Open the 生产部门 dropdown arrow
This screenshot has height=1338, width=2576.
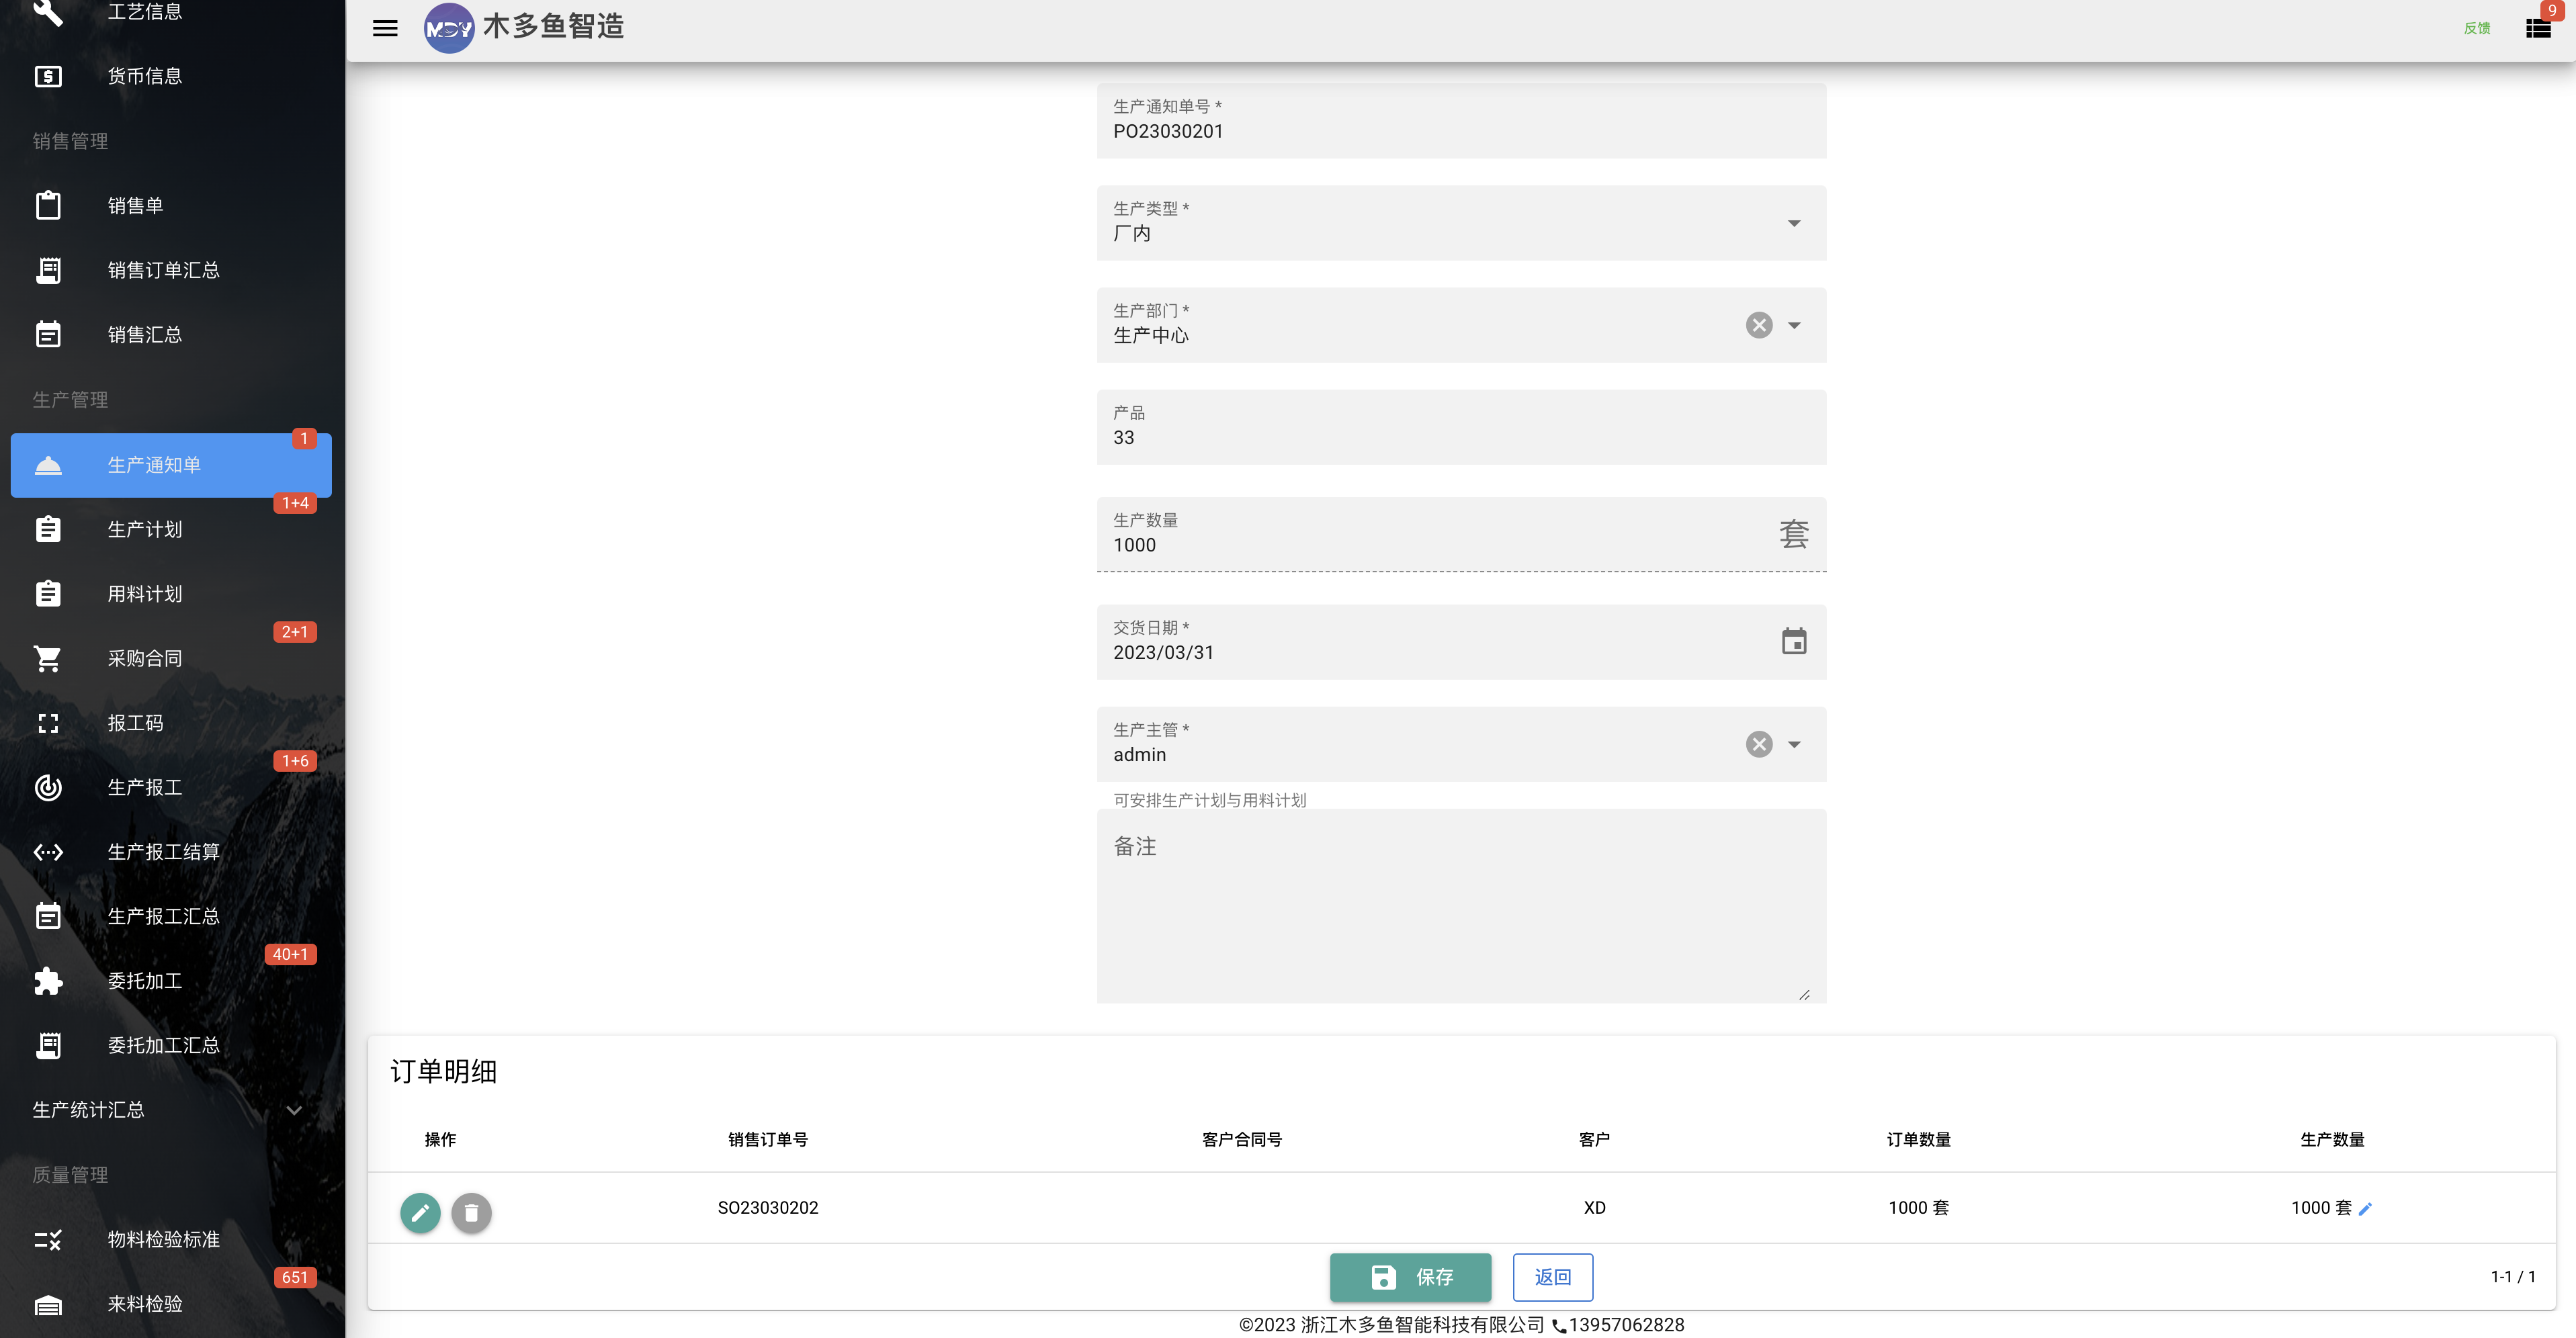(x=1794, y=325)
